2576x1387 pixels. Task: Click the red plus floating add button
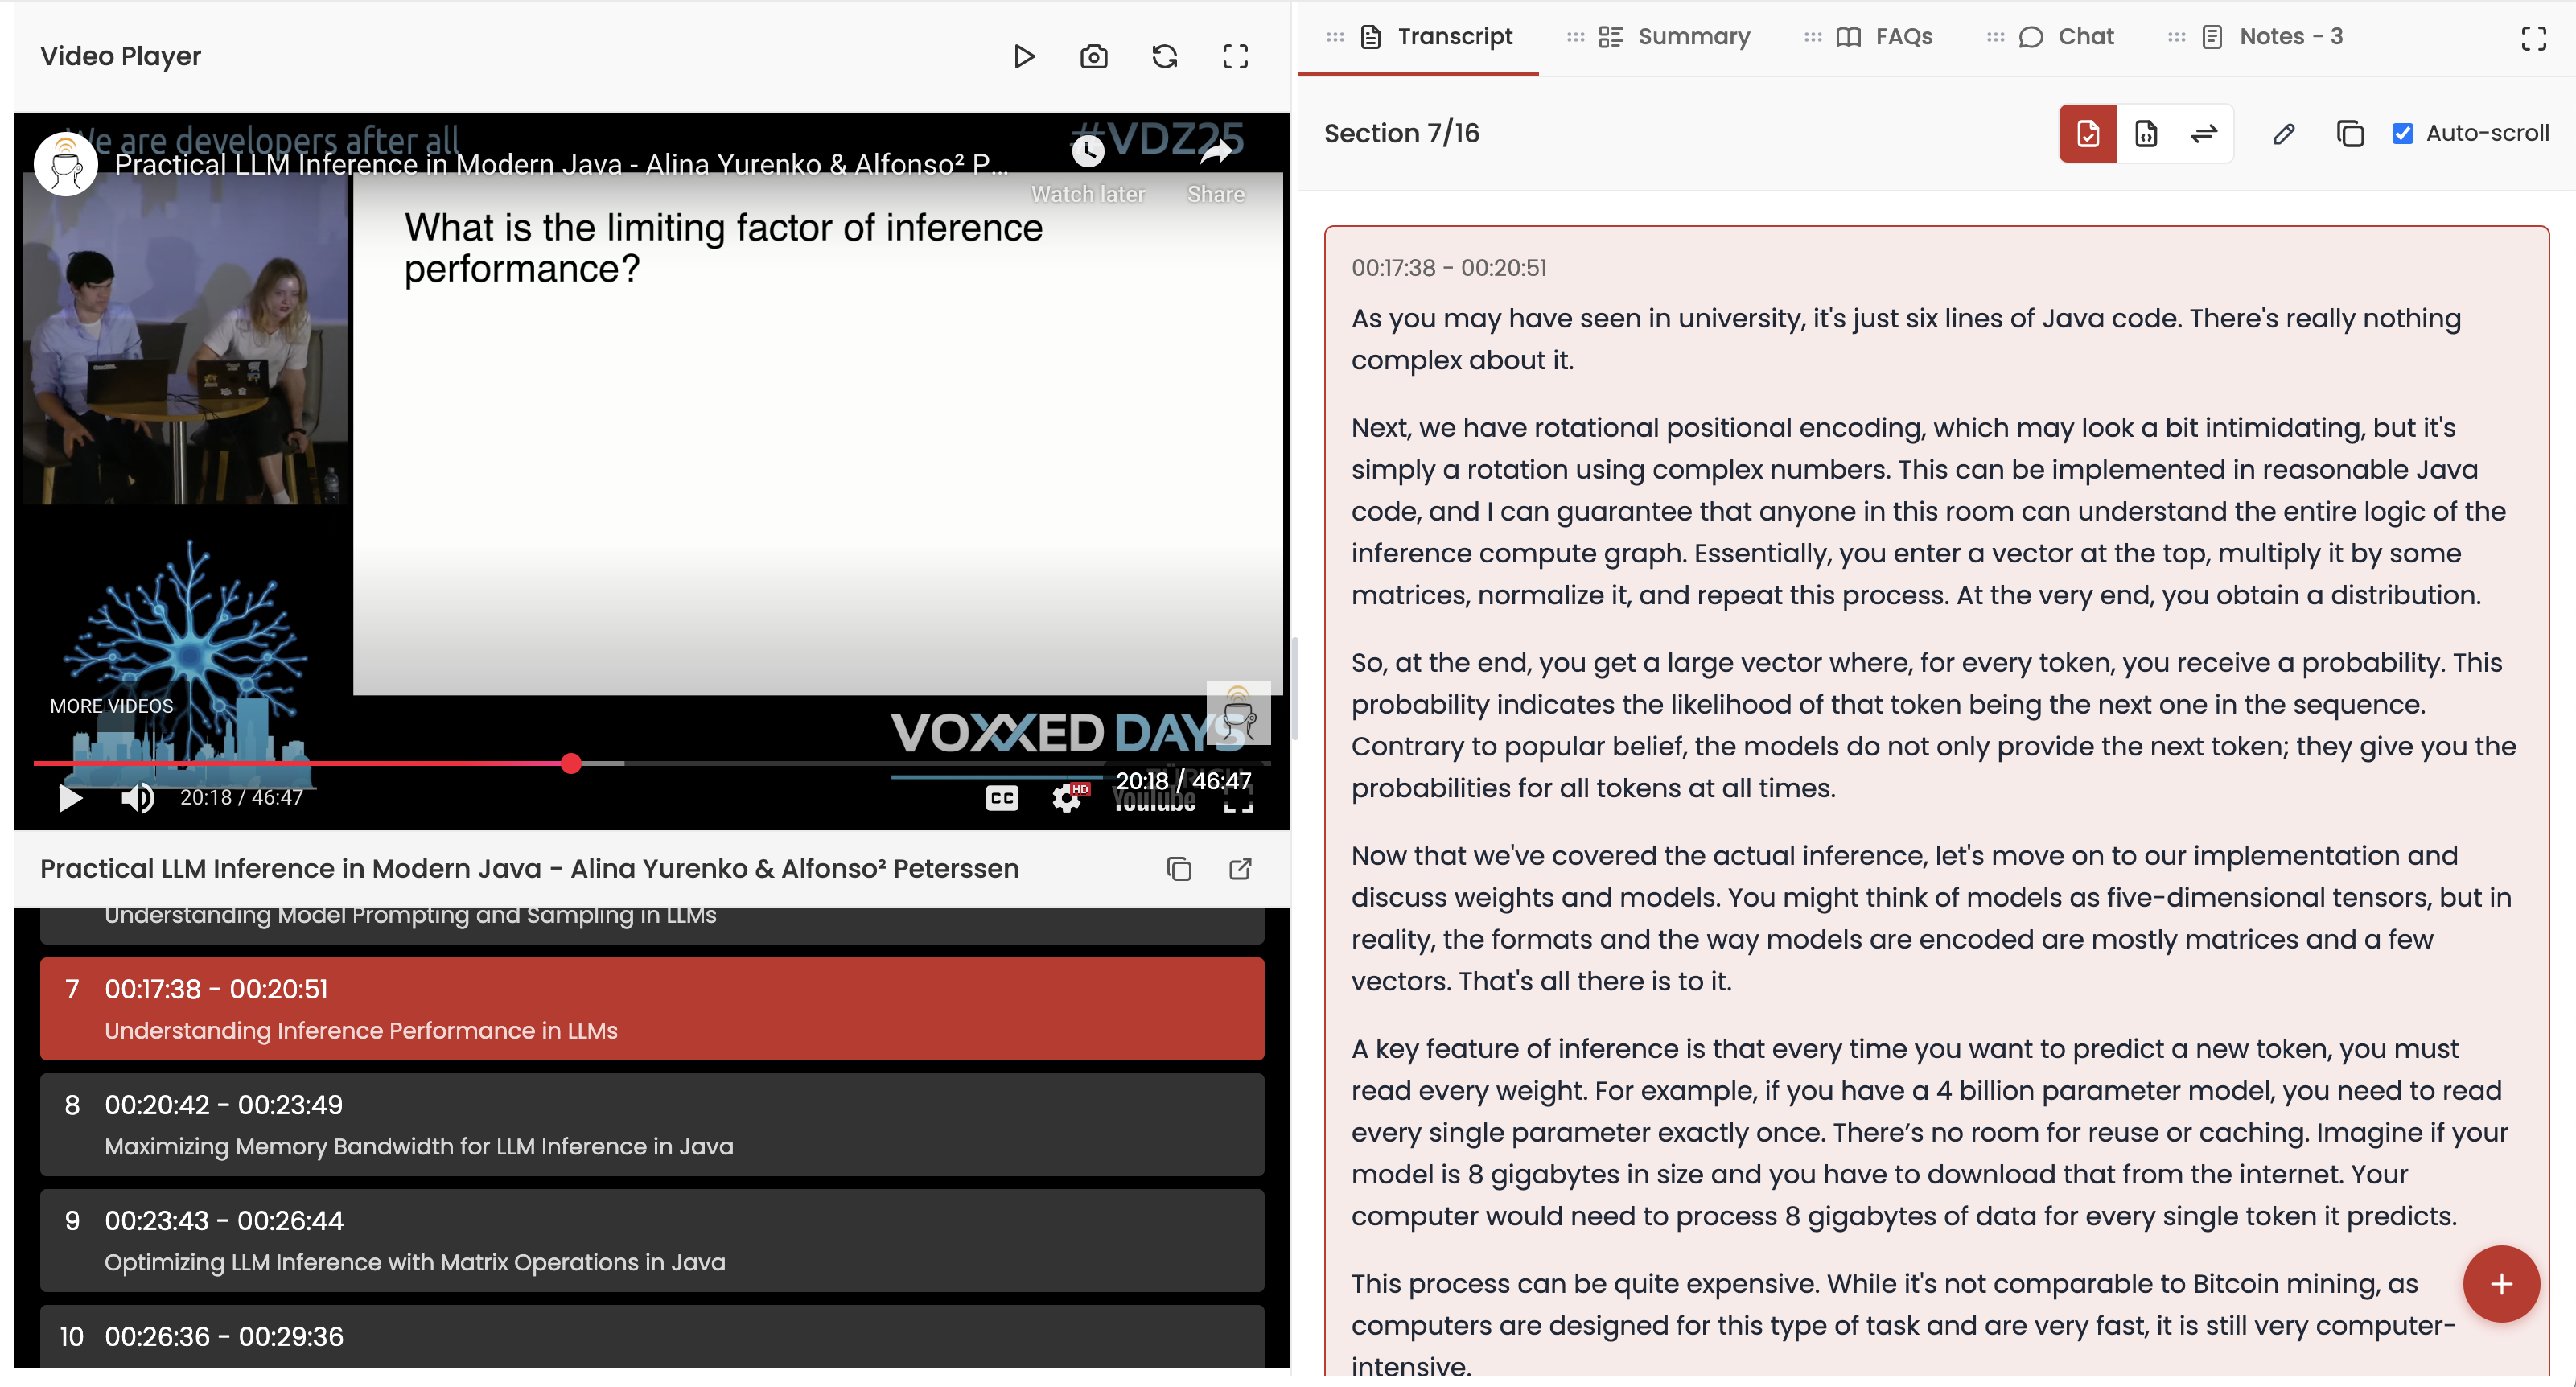pos(2500,1284)
